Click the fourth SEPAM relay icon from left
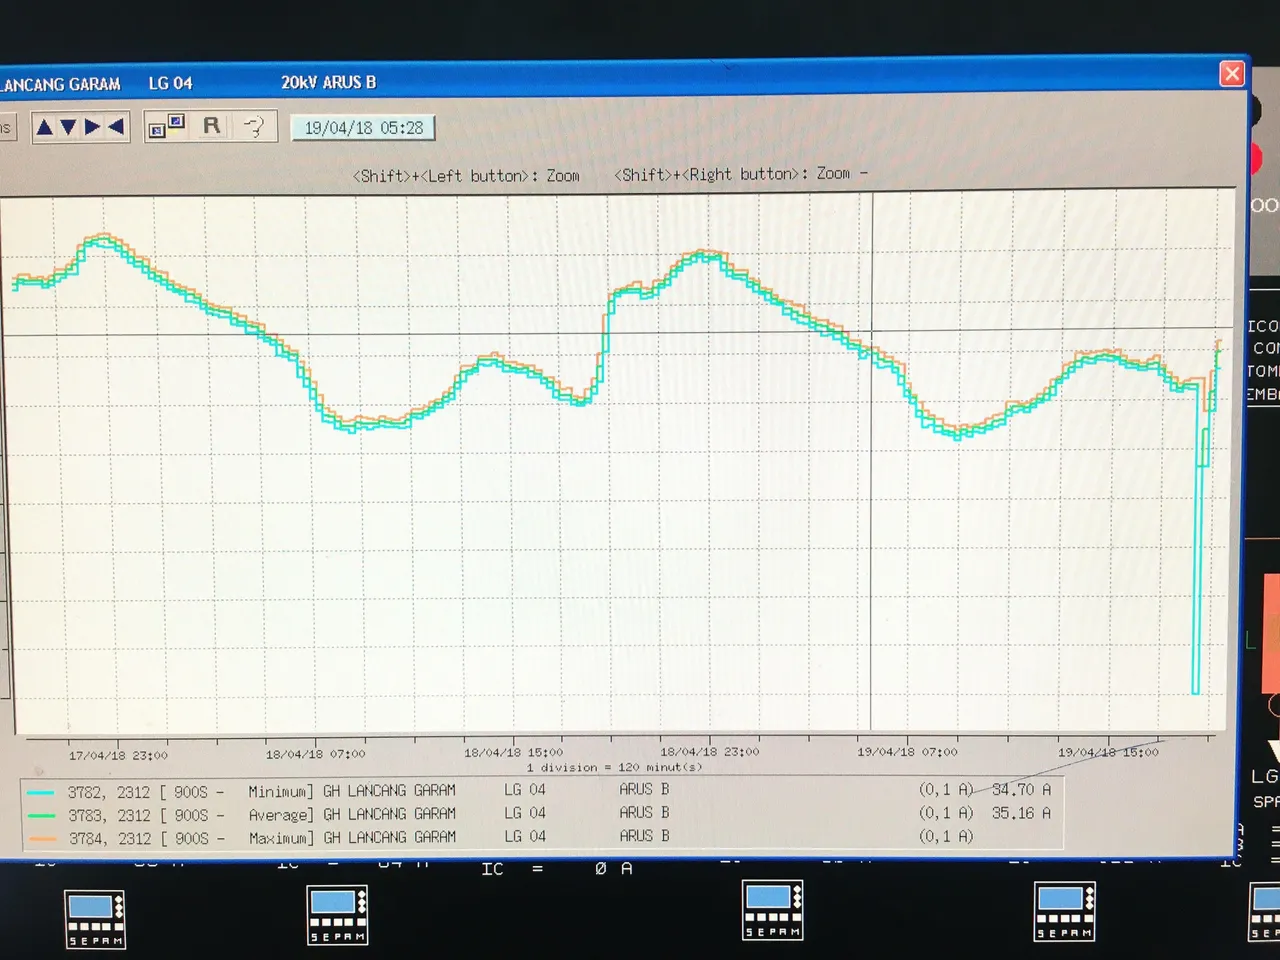1280x960 pixels. pos(1065,911)
